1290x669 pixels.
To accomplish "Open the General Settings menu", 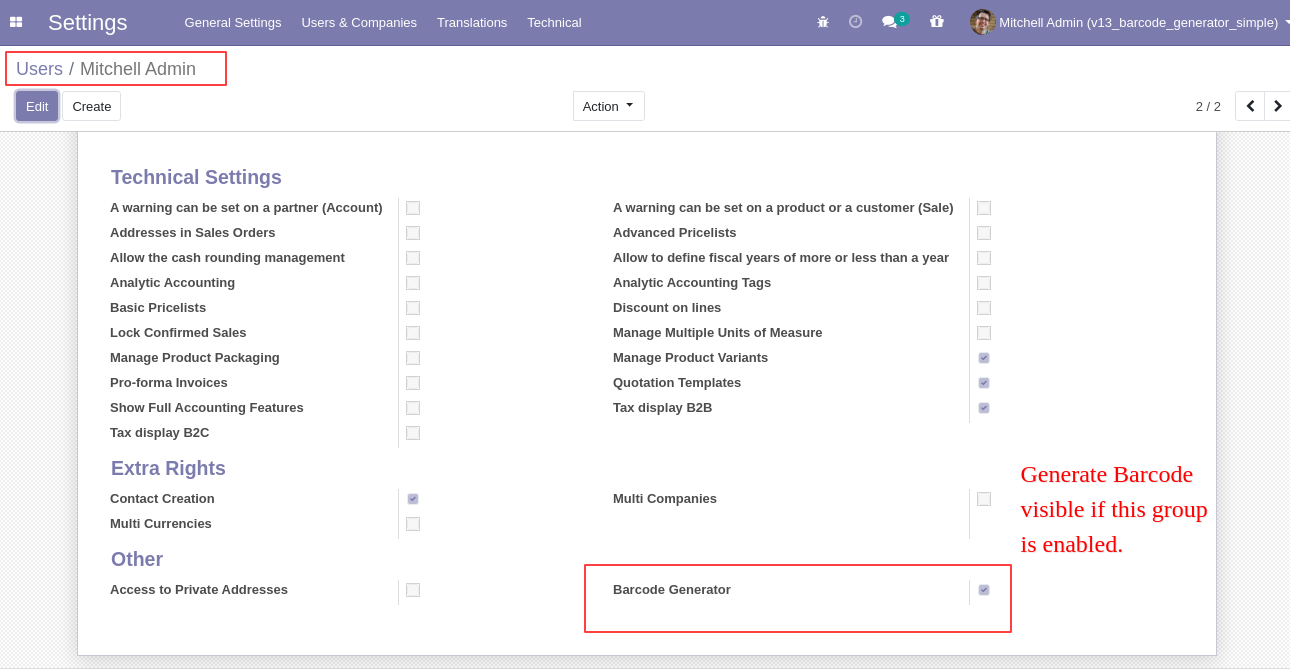I will 233,22.
